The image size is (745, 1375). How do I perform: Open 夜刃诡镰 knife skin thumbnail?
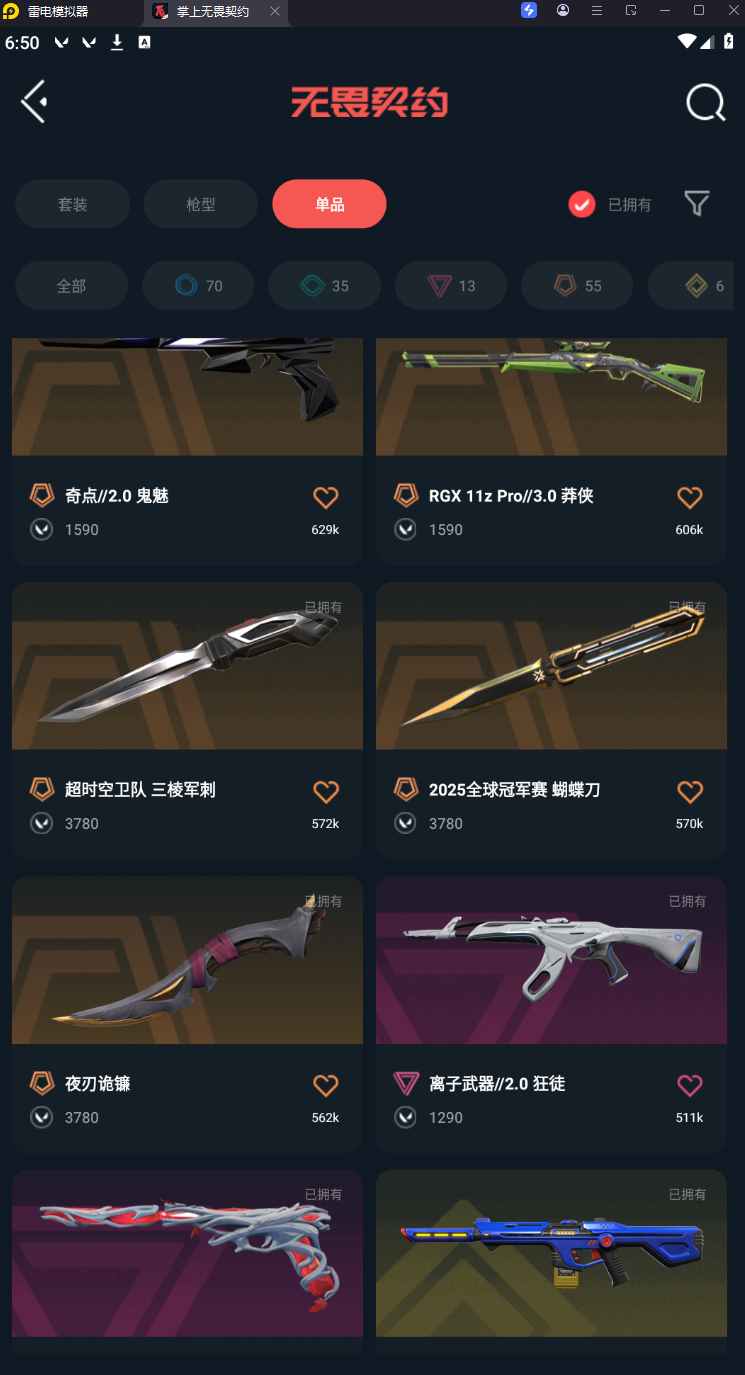pos(187,960)
